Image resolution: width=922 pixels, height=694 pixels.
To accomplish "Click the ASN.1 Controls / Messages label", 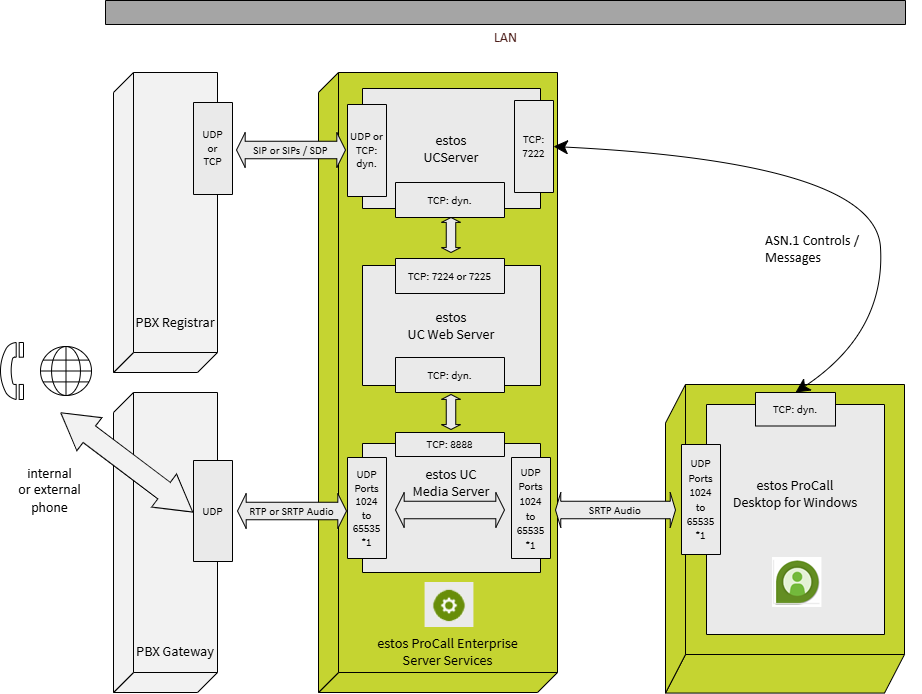I will pos(807,250).
